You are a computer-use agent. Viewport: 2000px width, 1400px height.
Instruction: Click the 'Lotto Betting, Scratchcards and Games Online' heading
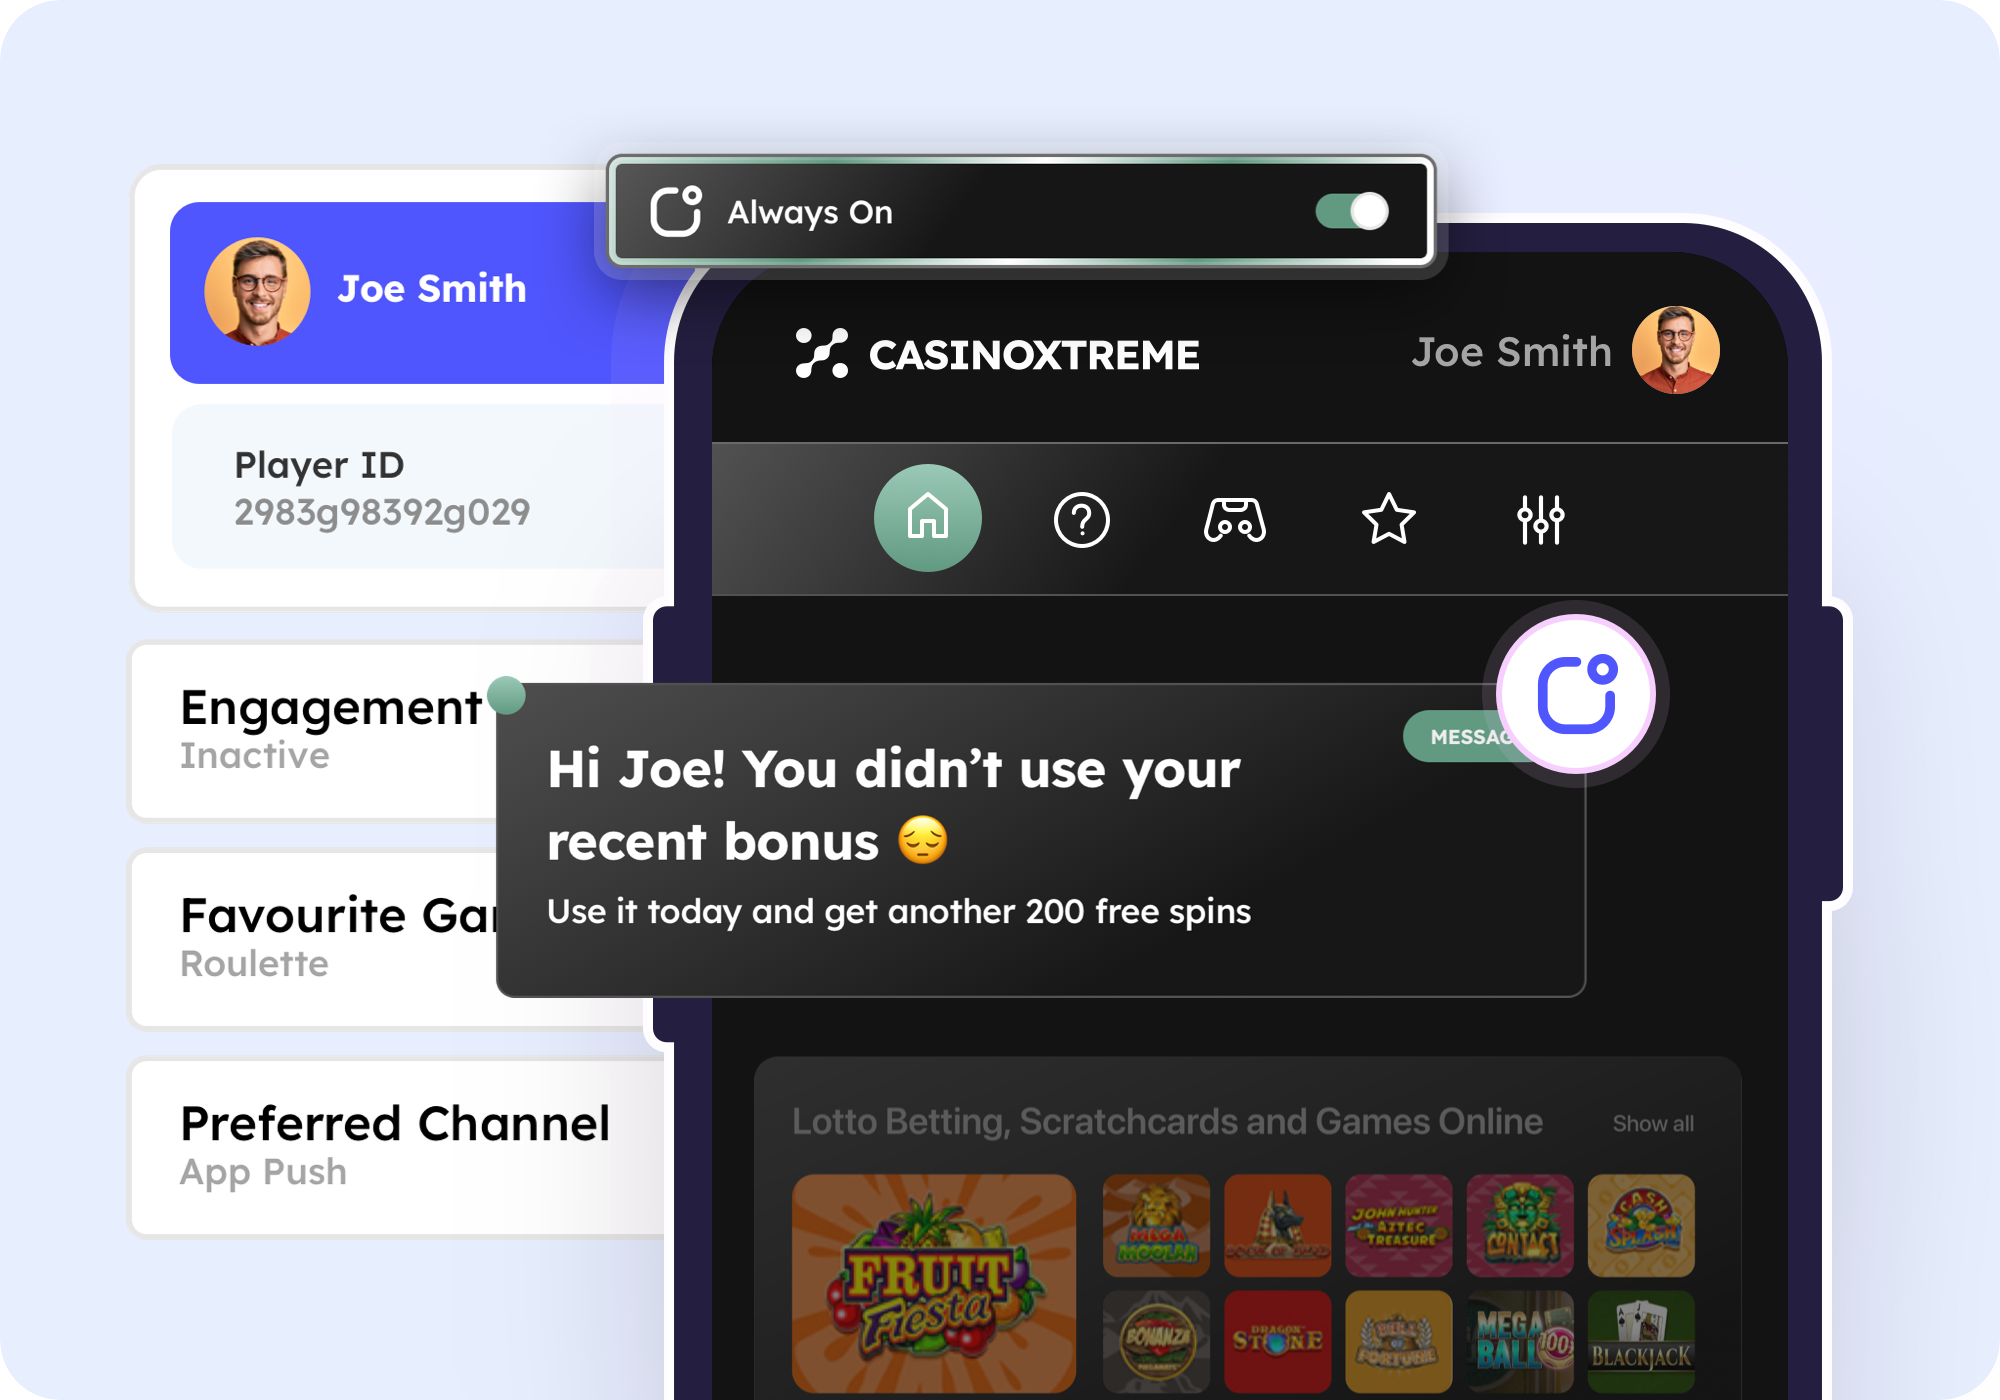[1167, 1122]
